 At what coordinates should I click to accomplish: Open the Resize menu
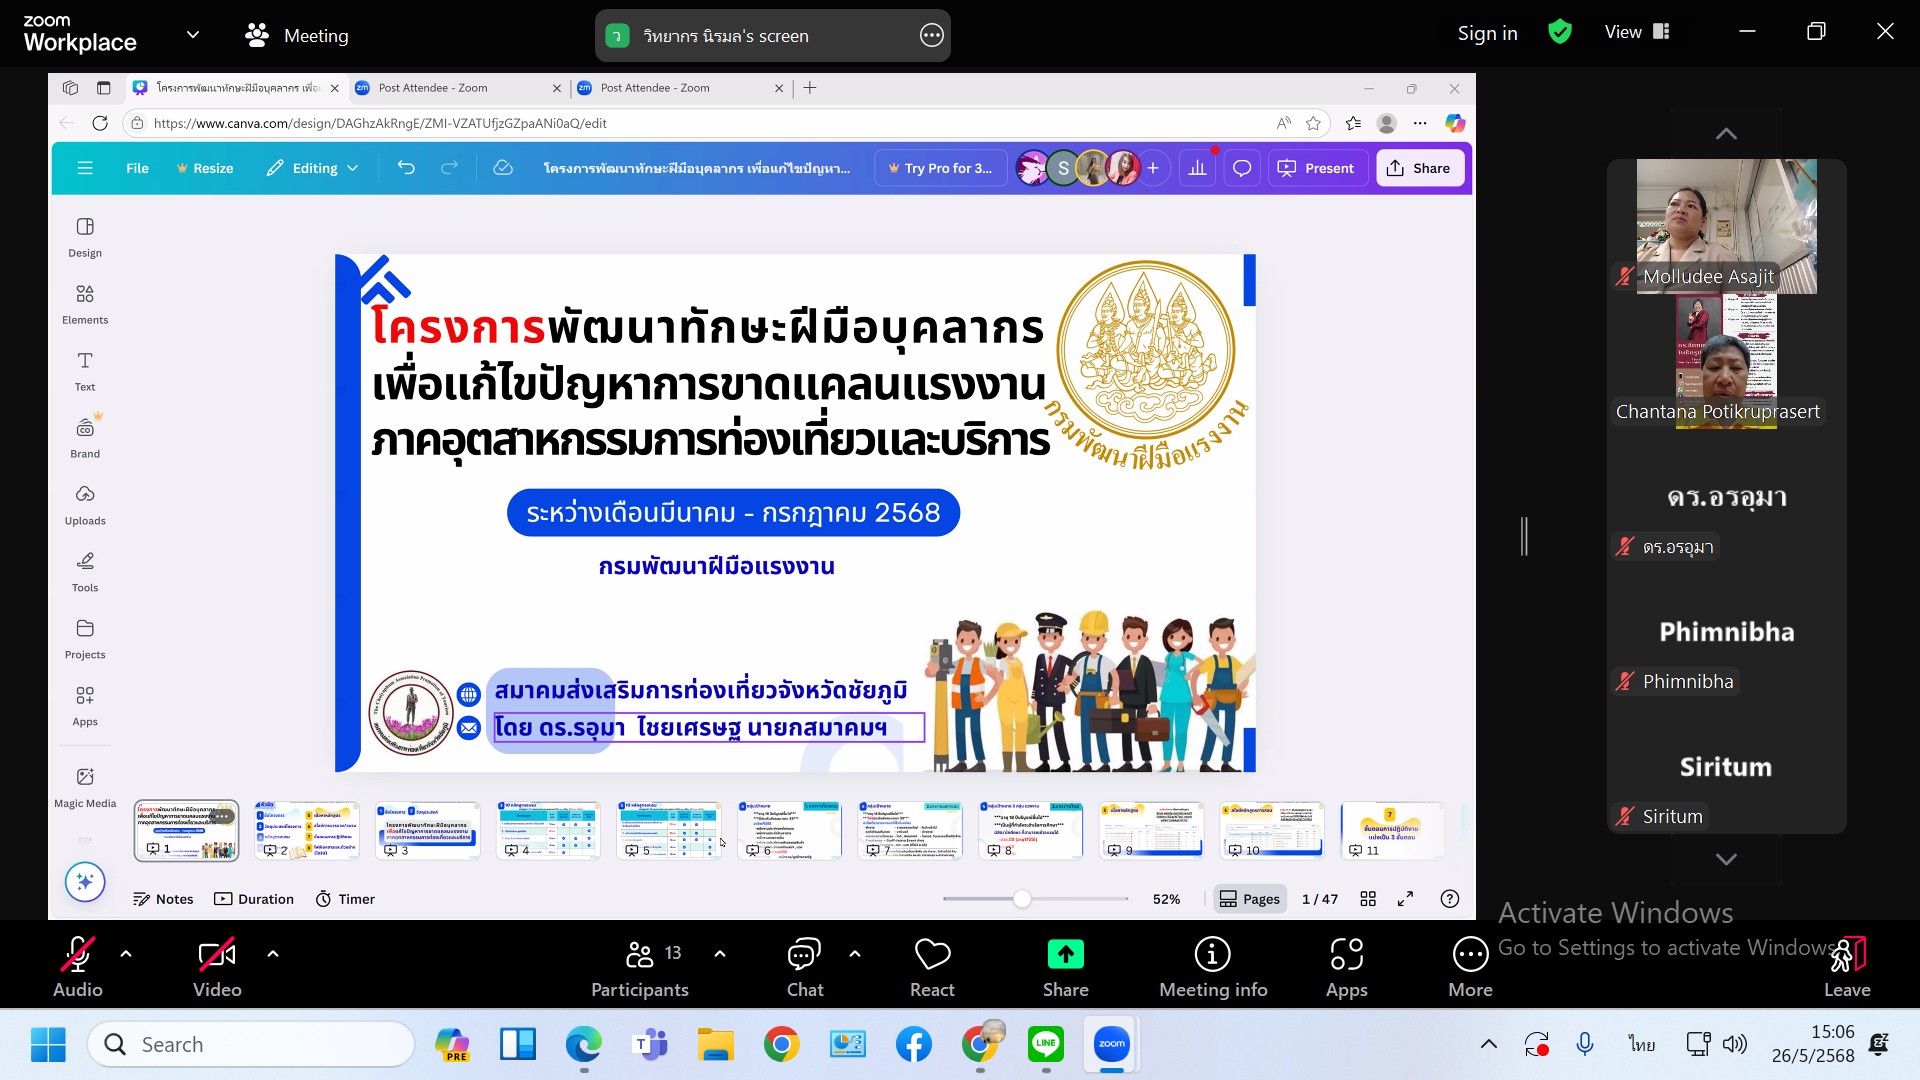(205, 168)
